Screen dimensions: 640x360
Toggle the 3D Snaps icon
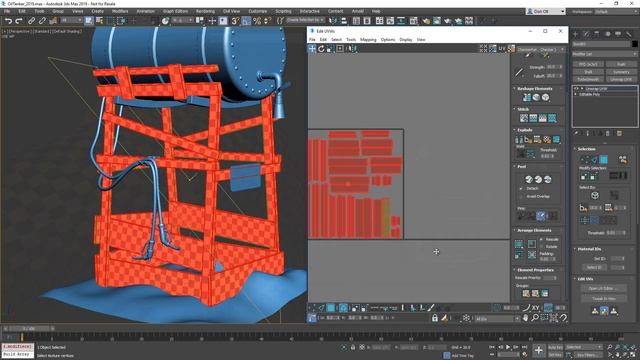click(x=235, y=20)
